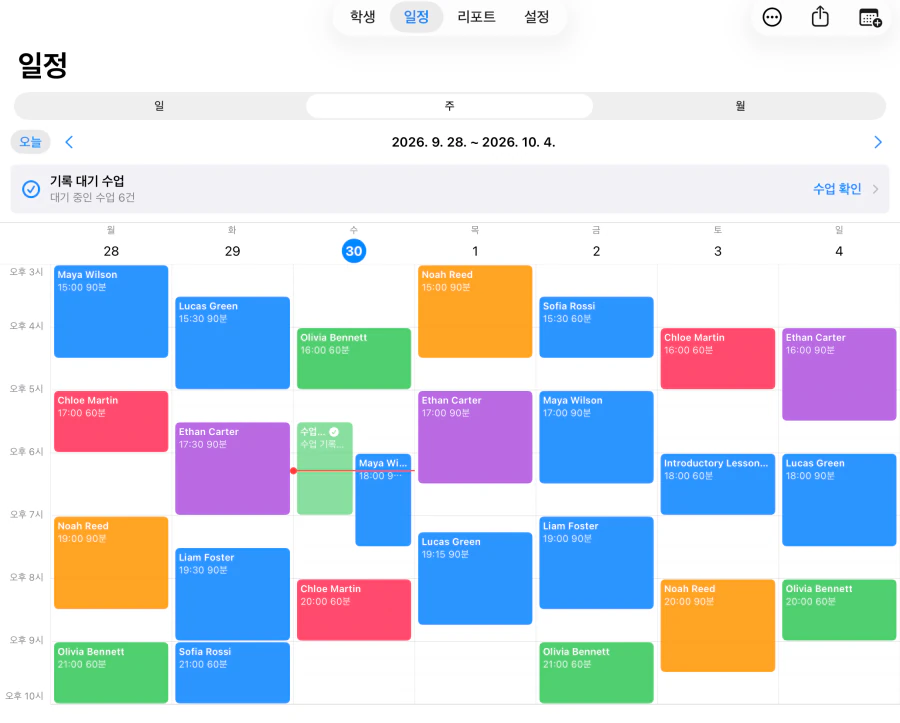Screen dimensions: 900x723
Task: Open the 설정 tab
Action: 536,17
